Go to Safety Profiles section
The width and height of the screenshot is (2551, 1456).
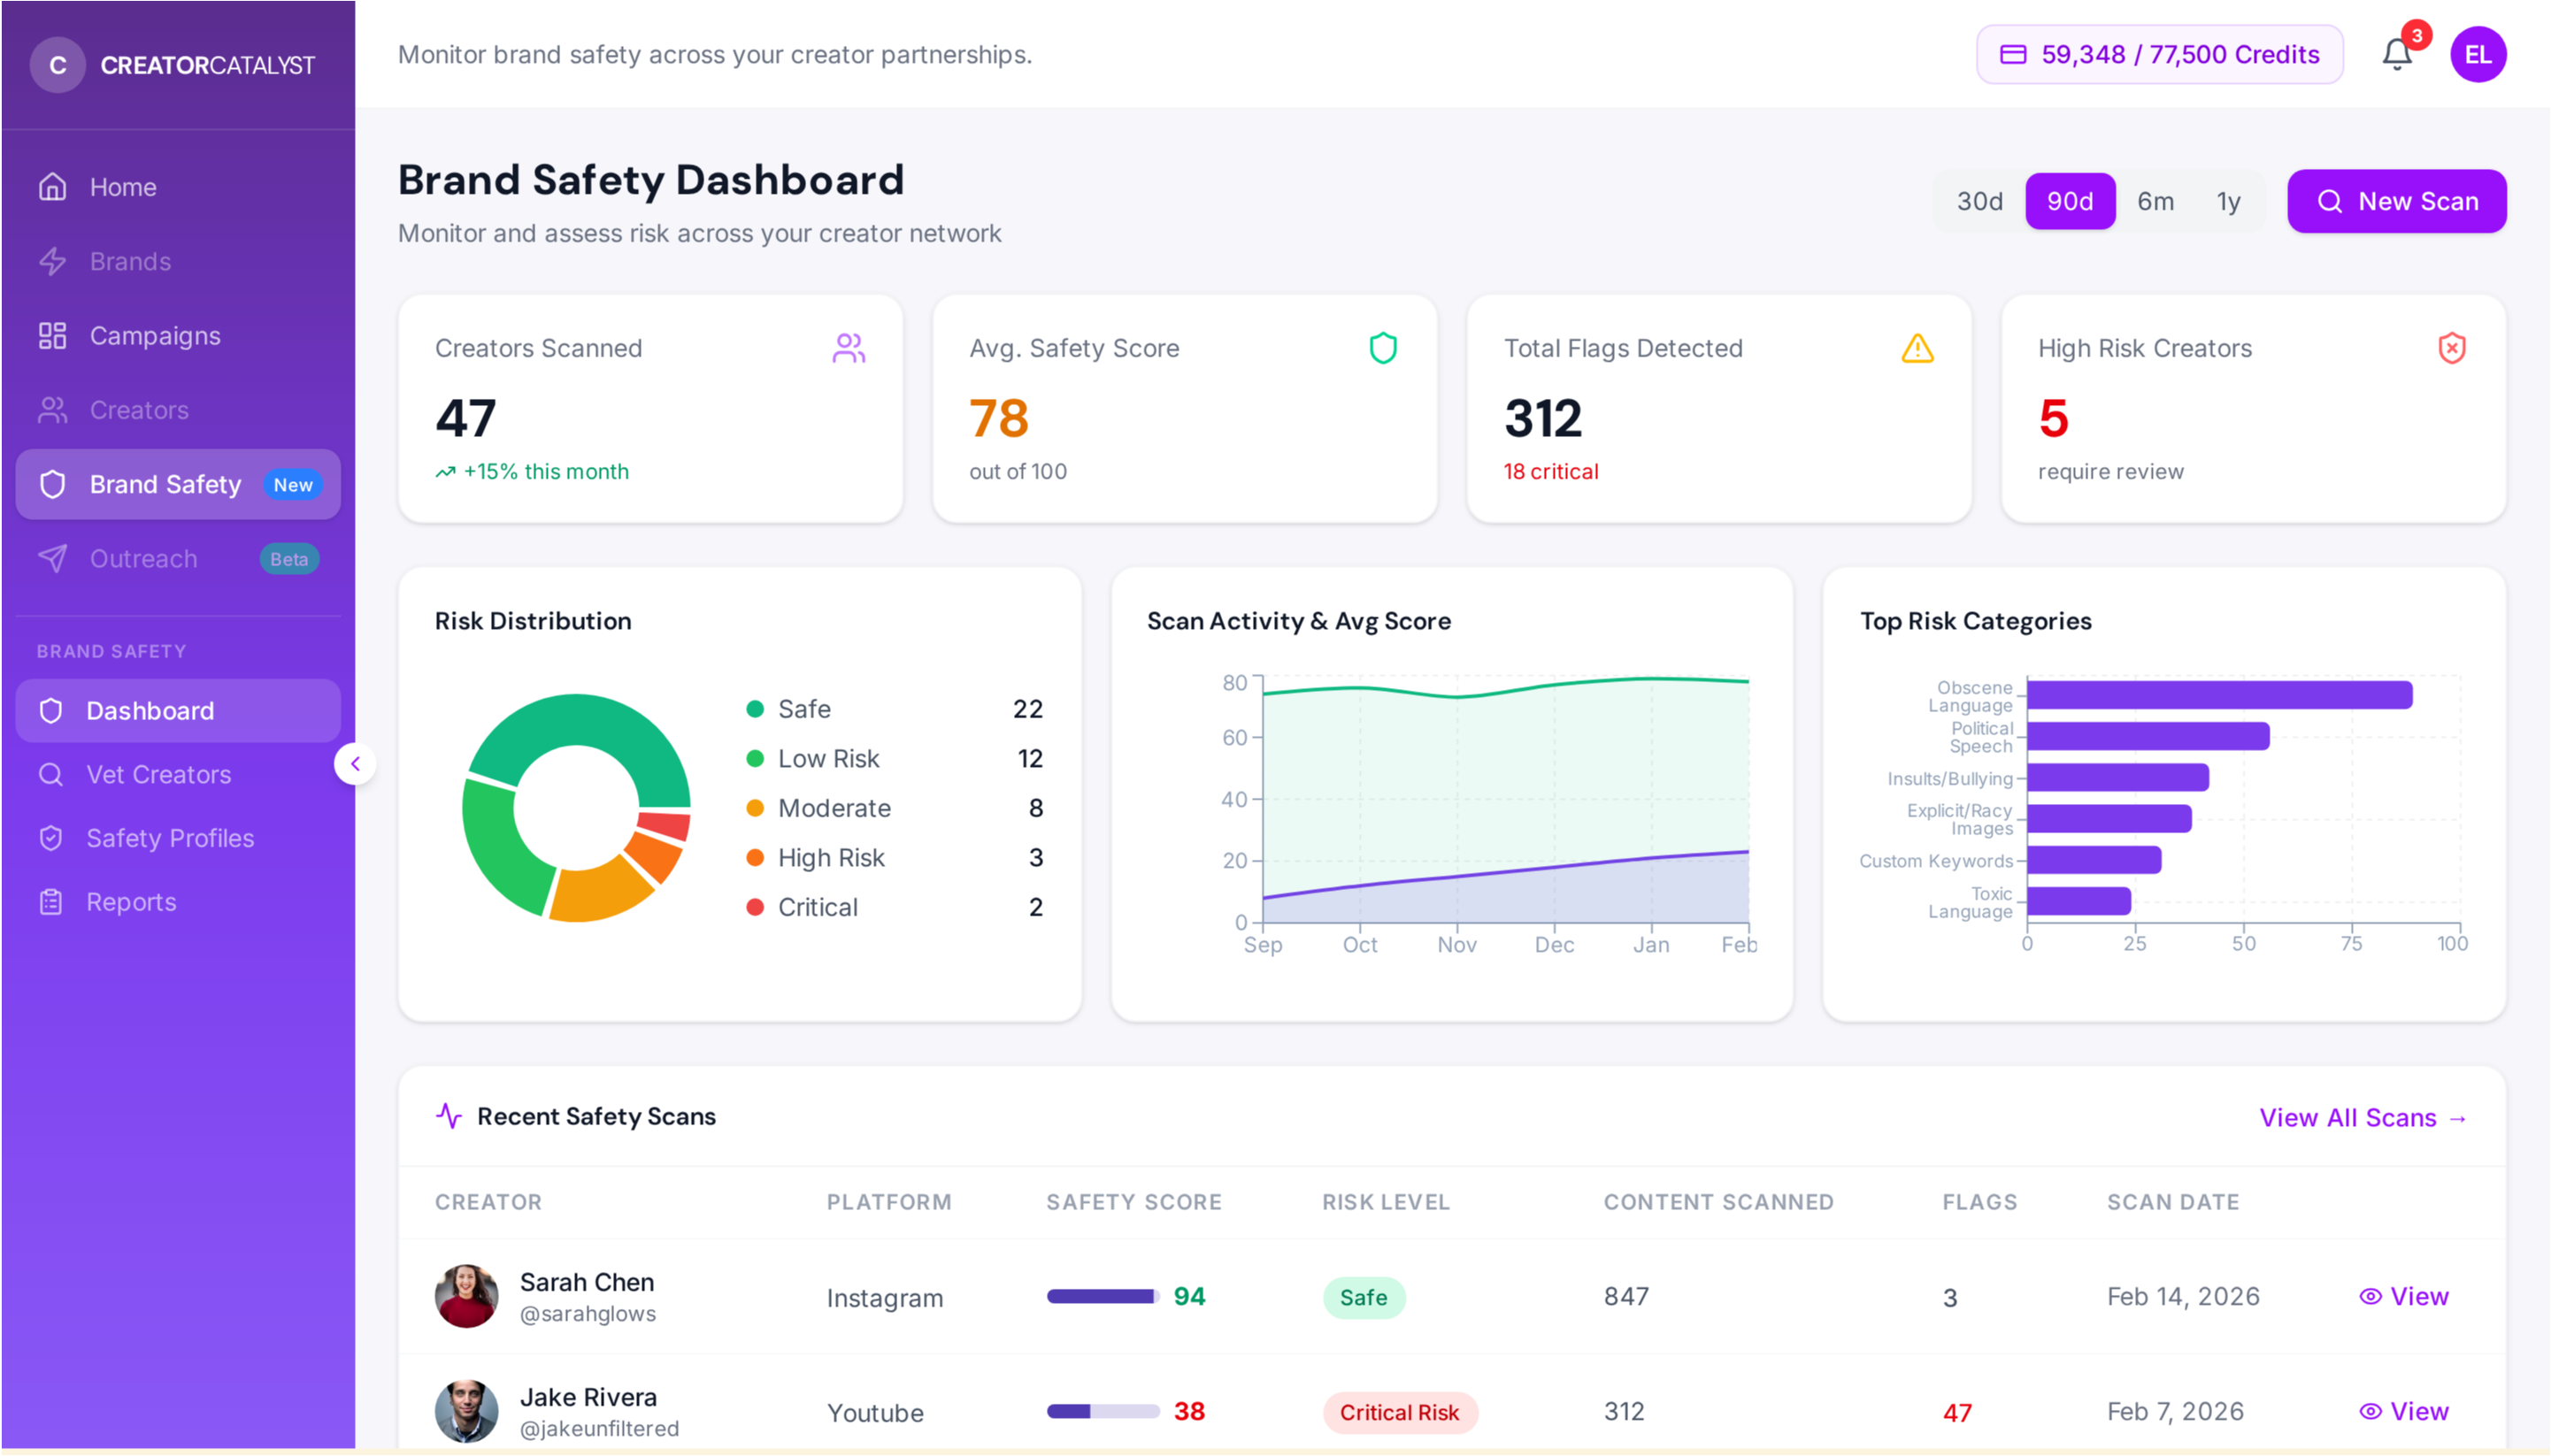pyautogui.click(x=170, y=838)
